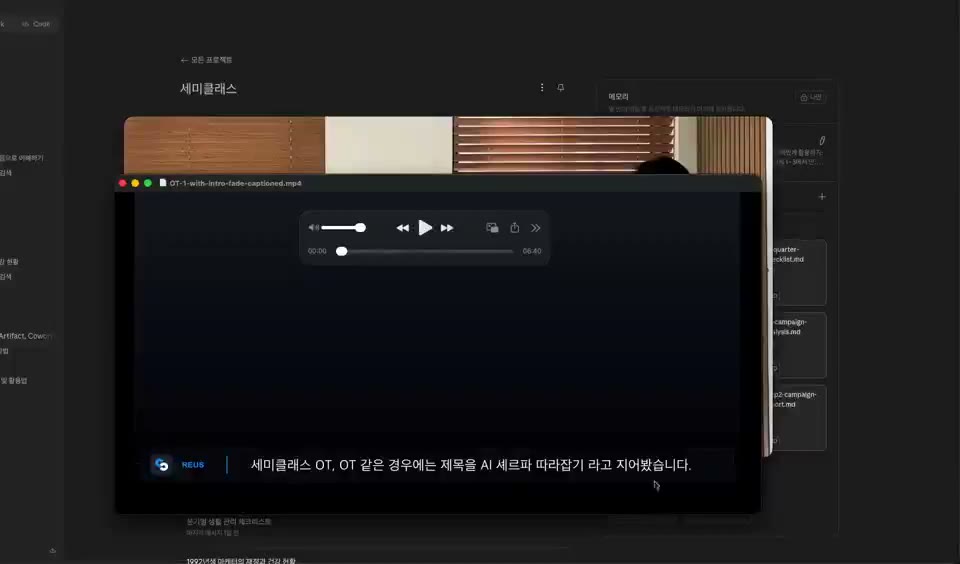Click the OT-1-with-intro-fade-captioned.mp4 title file icon
This screenshot has height=564, width=960.
[162, 183]
